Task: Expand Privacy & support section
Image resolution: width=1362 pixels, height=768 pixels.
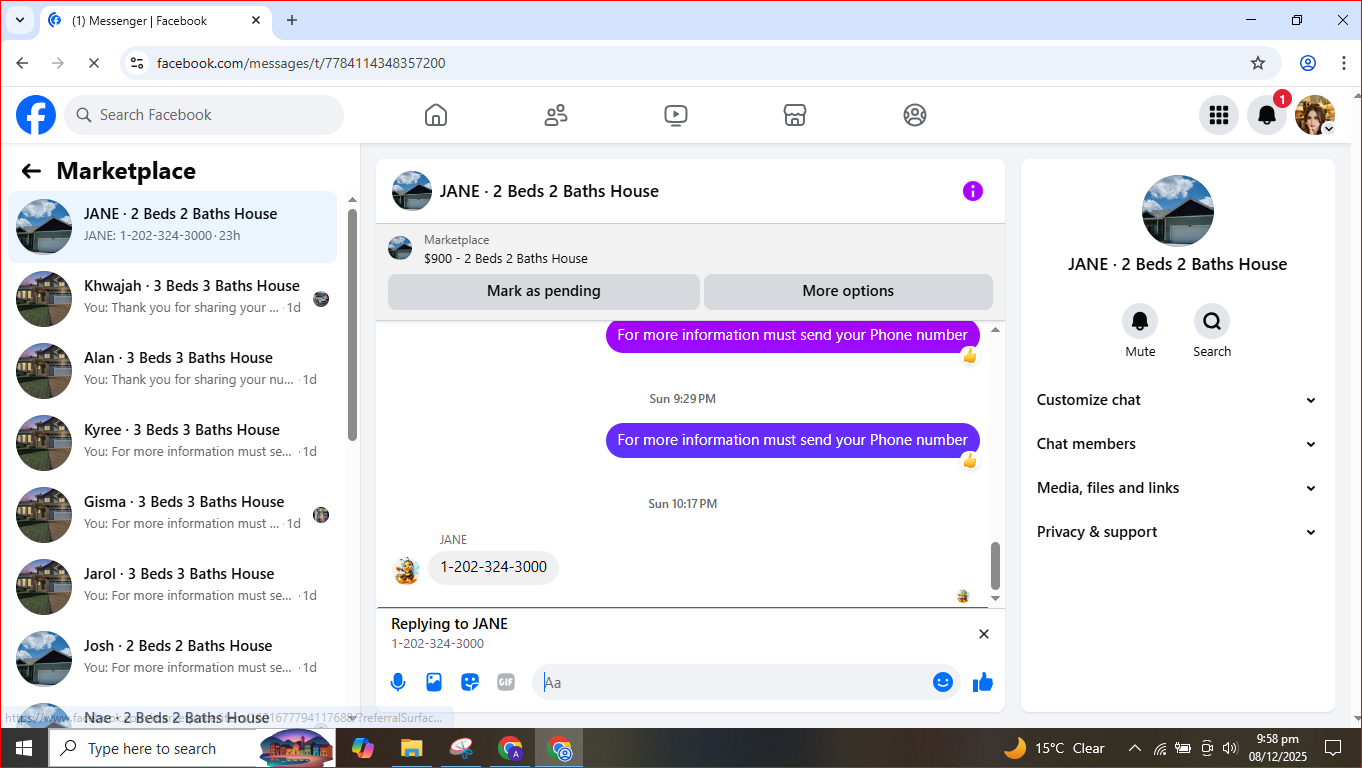Action: 1177,532
